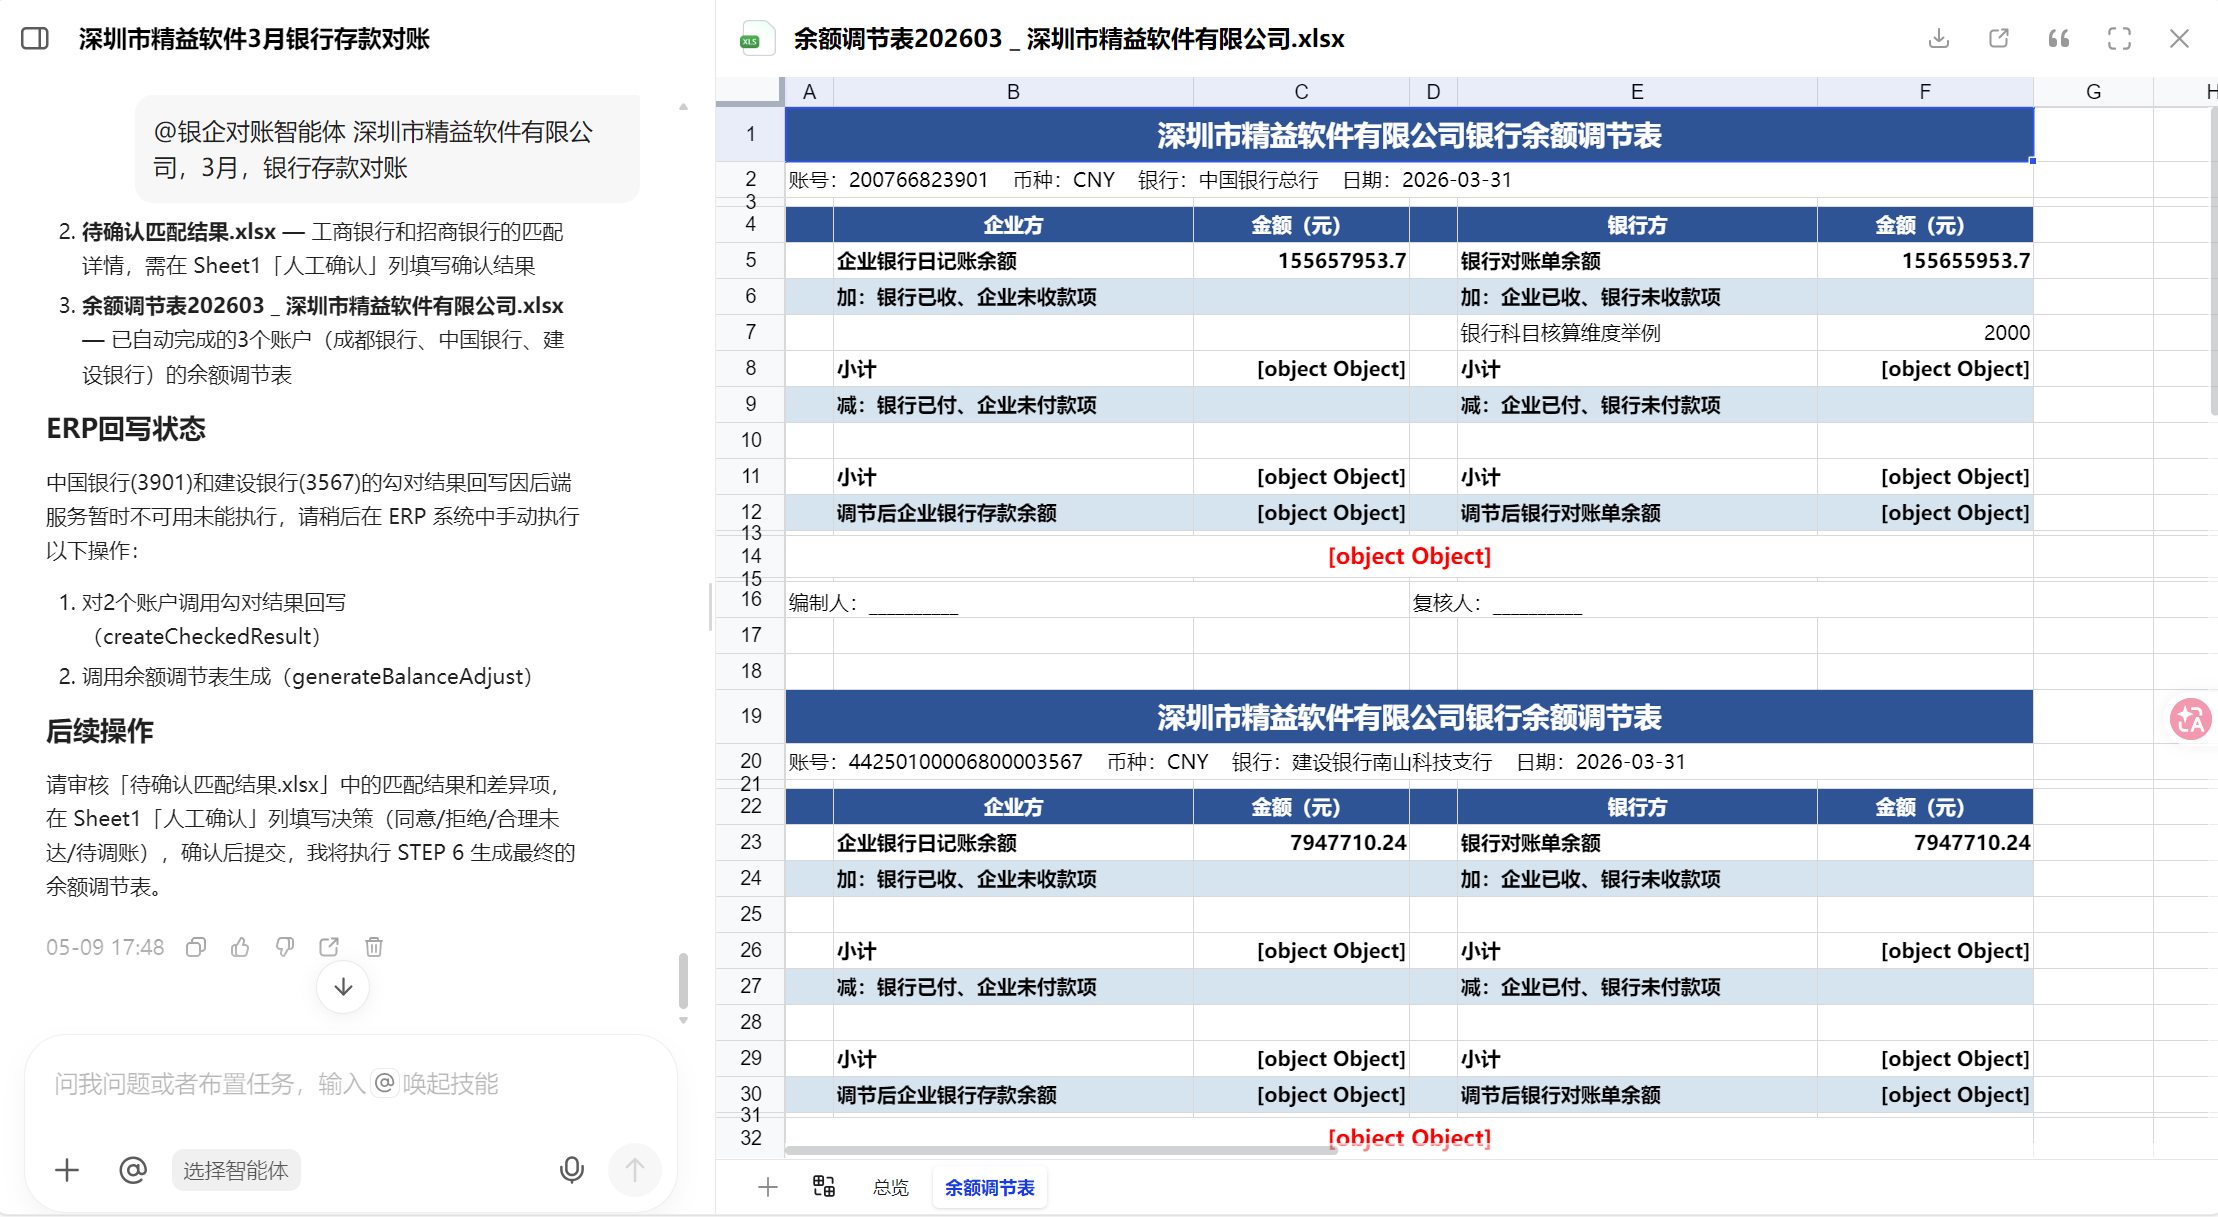Delete the chat message
Screen dimensions: 2218x1217
pyautogui.click(x=374, y=947)
